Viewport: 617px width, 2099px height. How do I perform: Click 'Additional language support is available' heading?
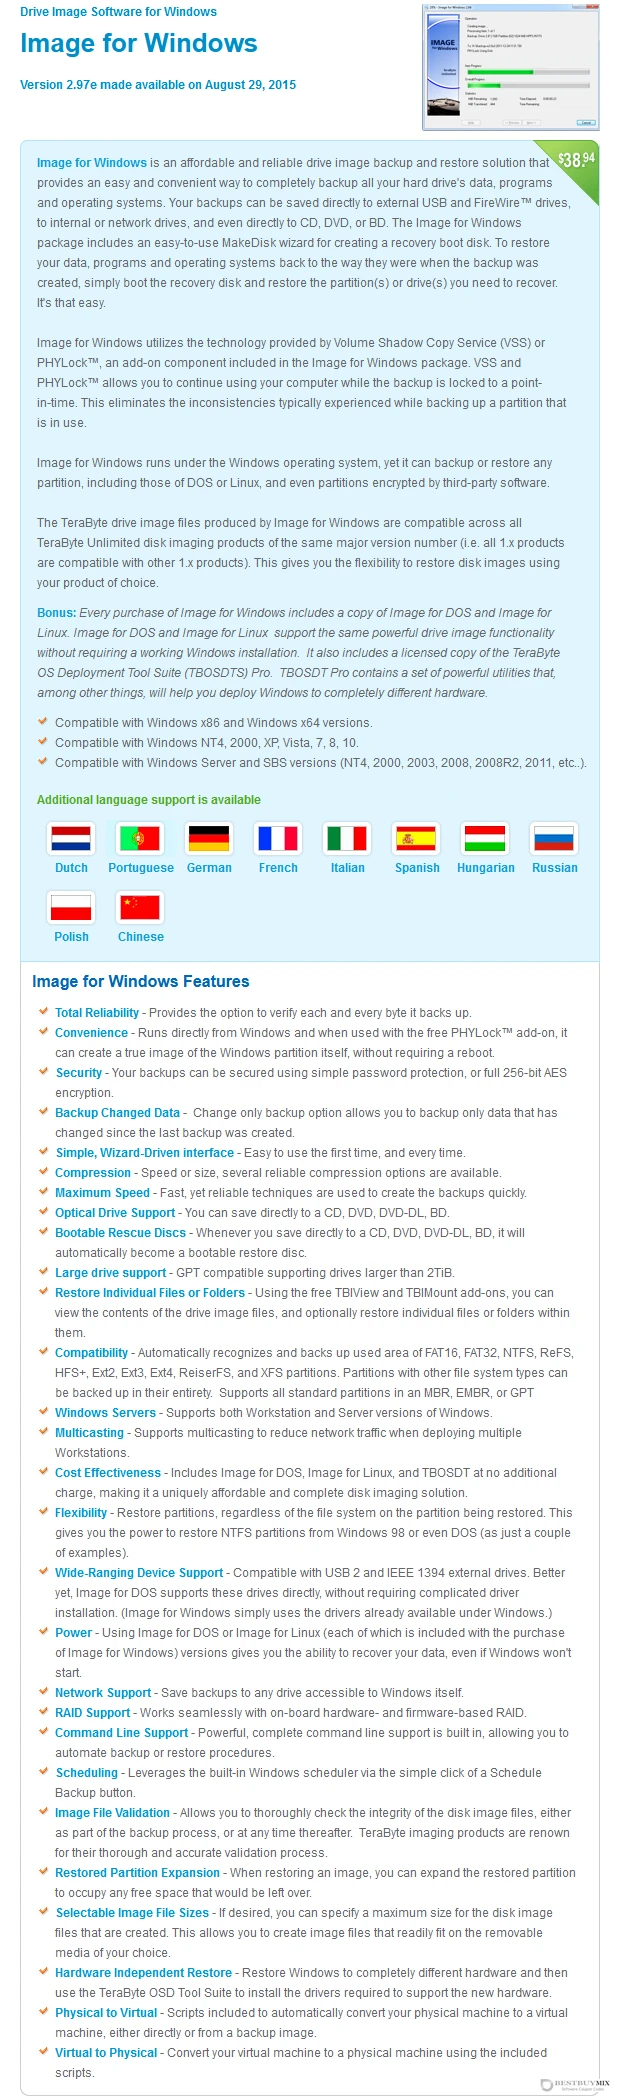(x=149, y=800)
